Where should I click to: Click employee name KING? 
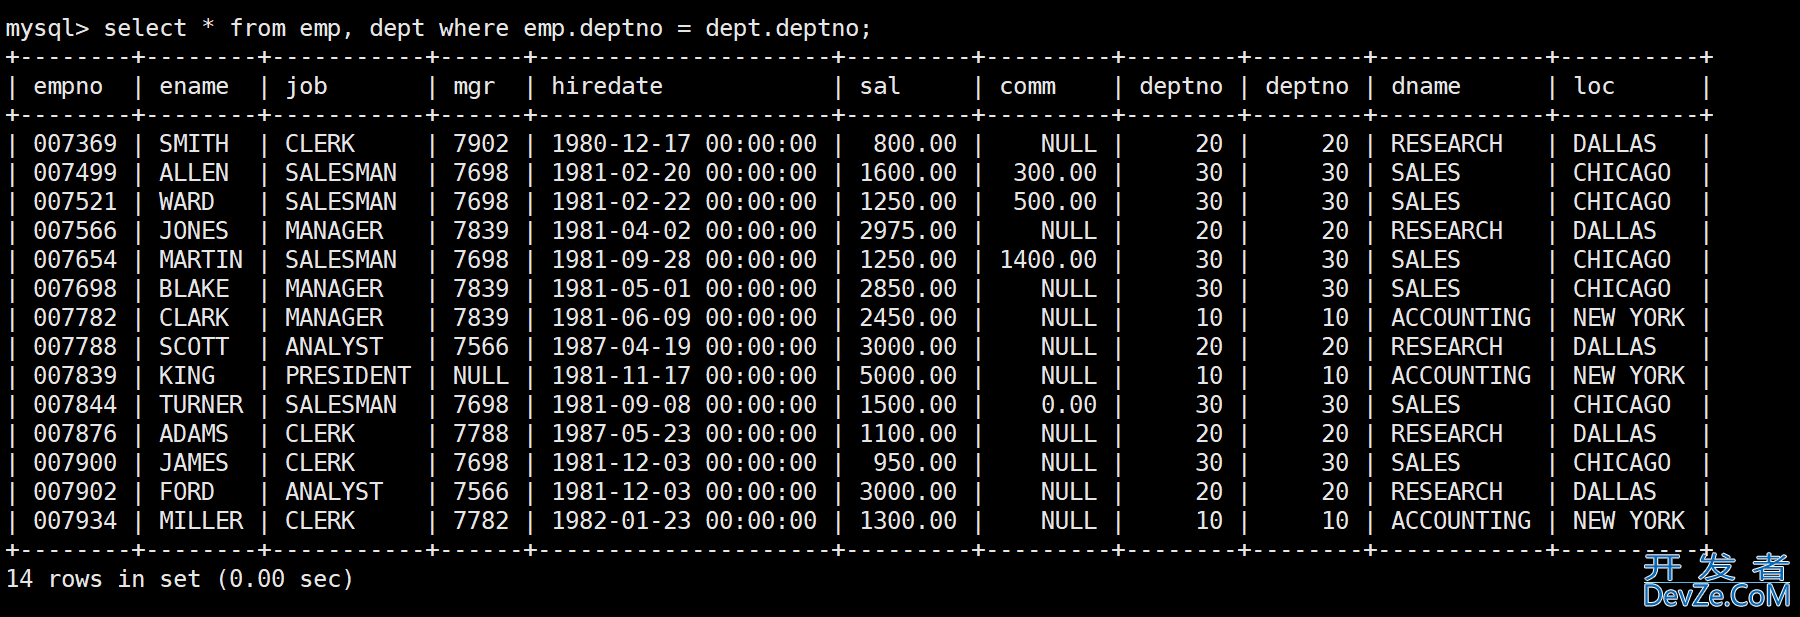click(187, 376)
